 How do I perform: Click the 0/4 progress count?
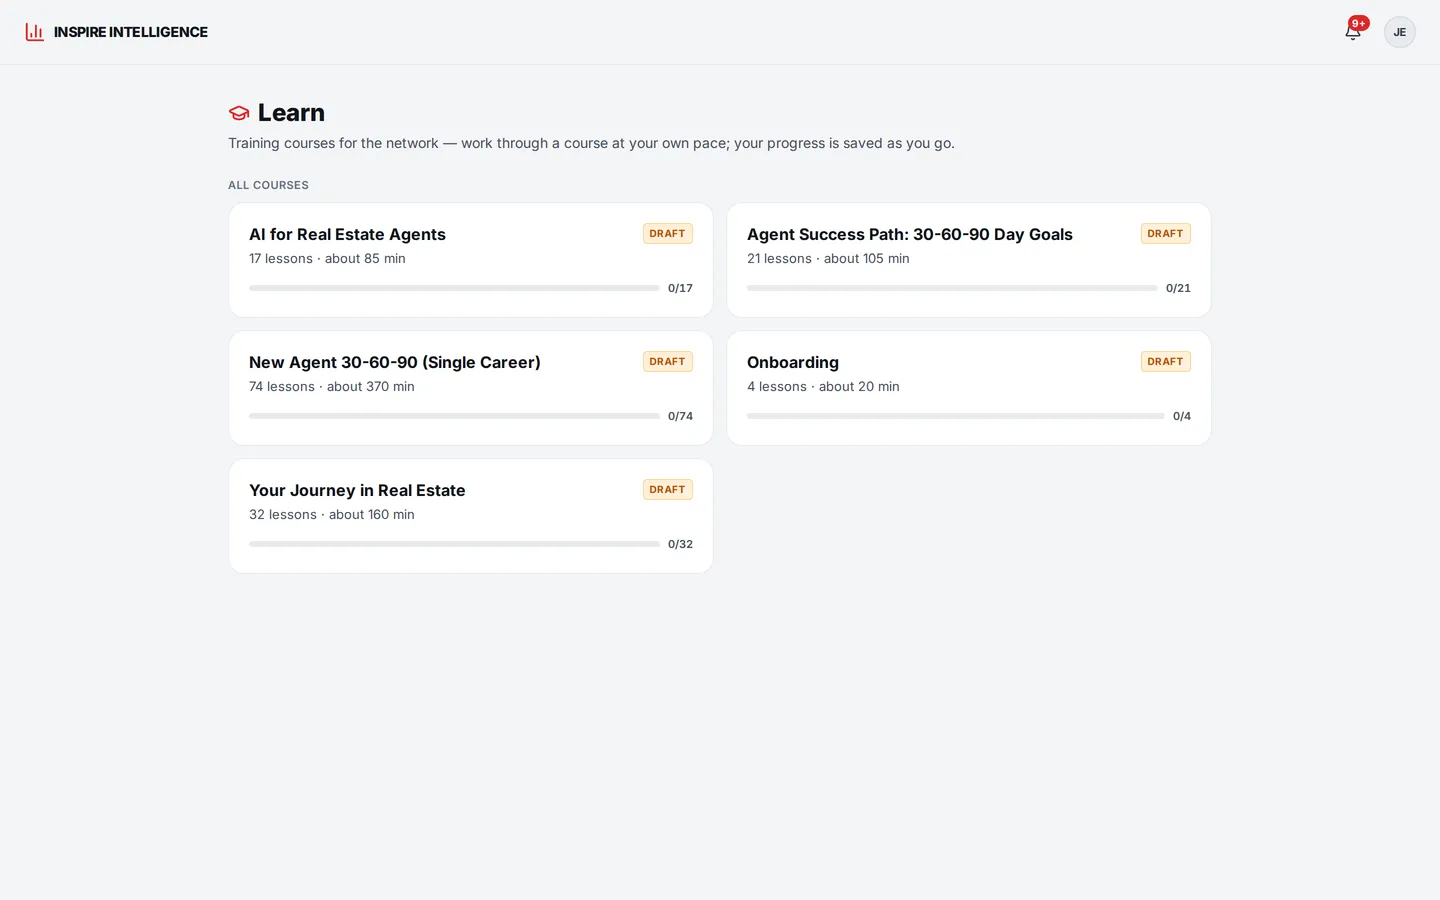coord(1182,416)
